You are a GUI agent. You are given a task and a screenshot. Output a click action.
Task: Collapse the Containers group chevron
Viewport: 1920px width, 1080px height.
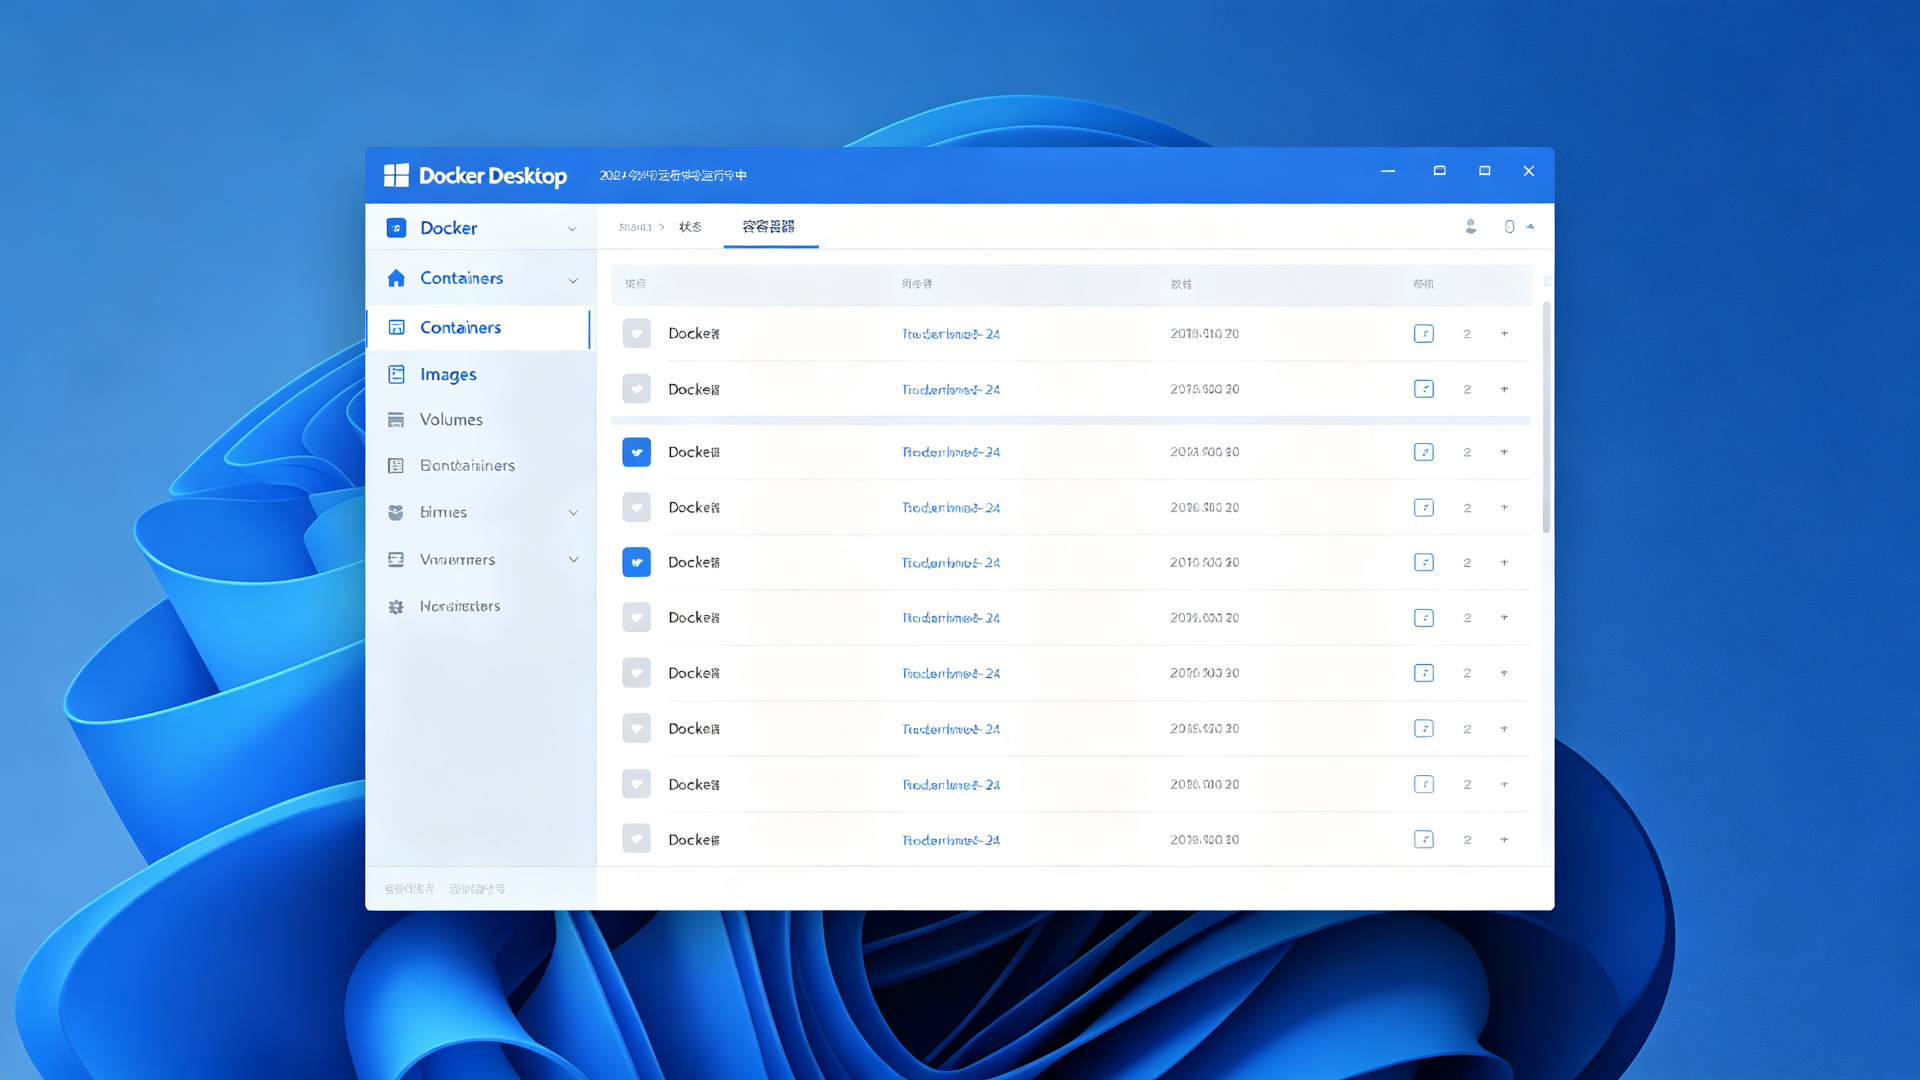573,280
